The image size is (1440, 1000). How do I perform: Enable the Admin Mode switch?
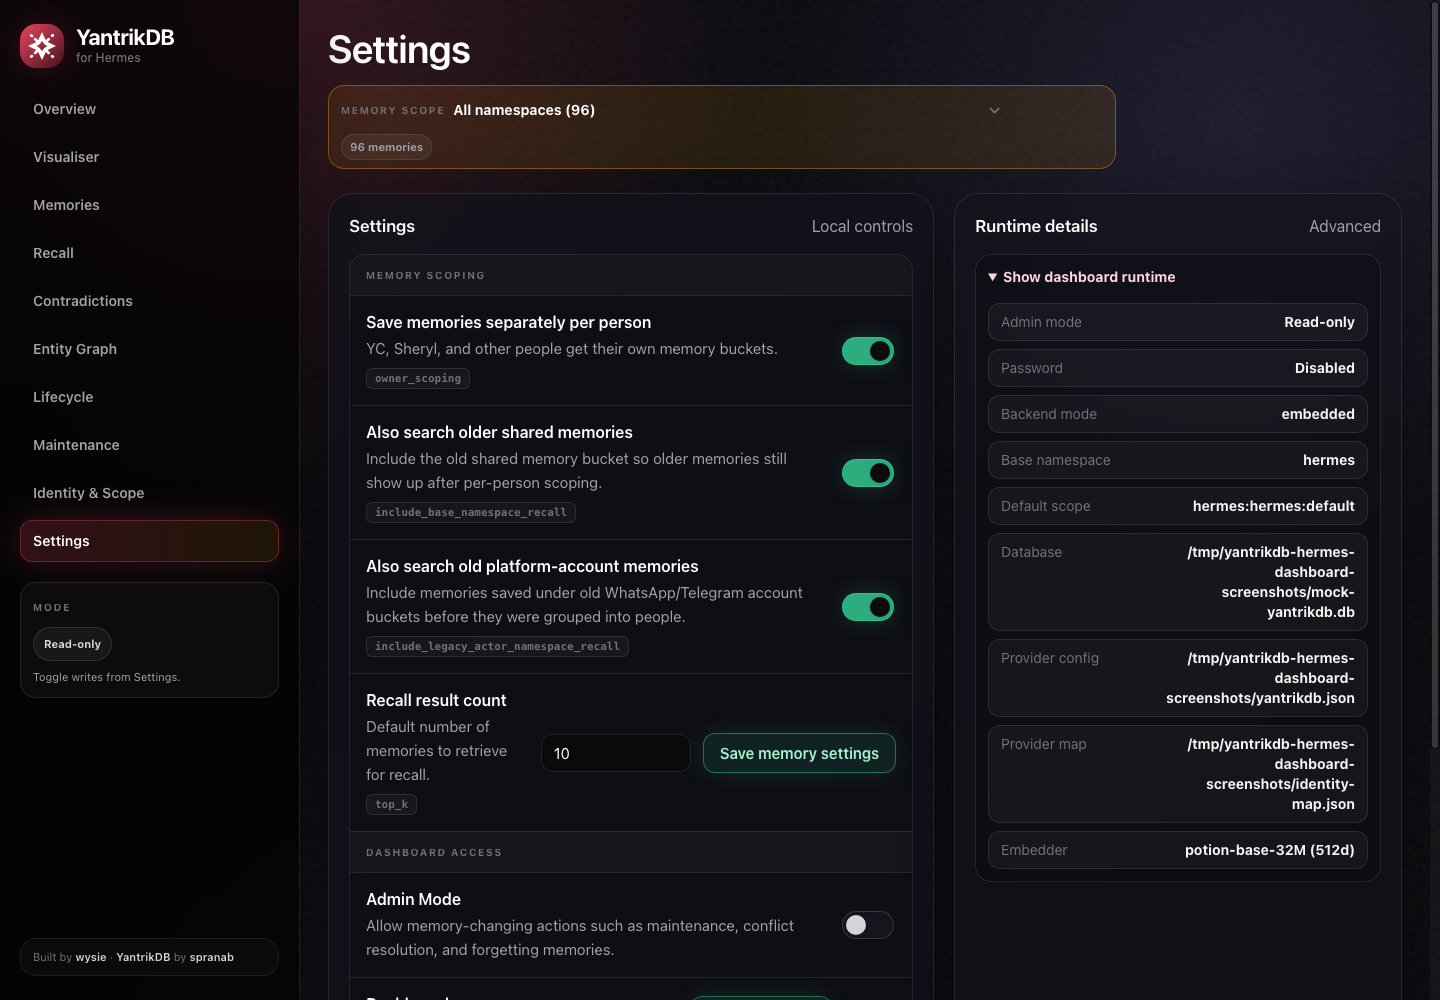(867, 925)
